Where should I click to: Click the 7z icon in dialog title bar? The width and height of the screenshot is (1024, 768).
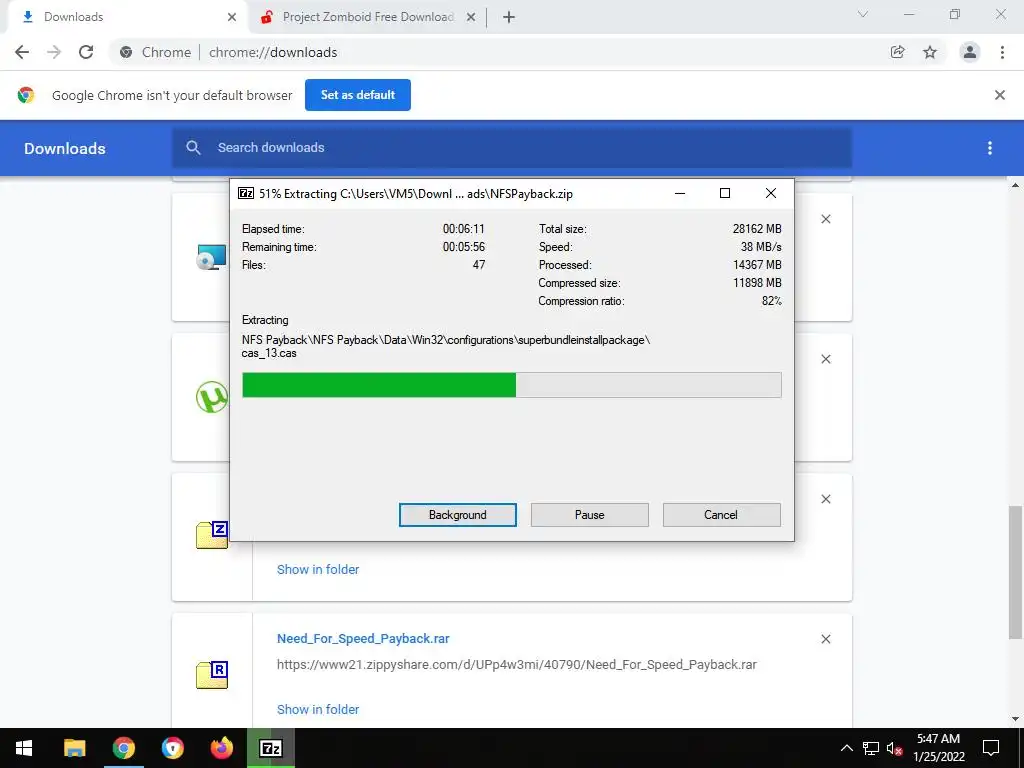246,193
